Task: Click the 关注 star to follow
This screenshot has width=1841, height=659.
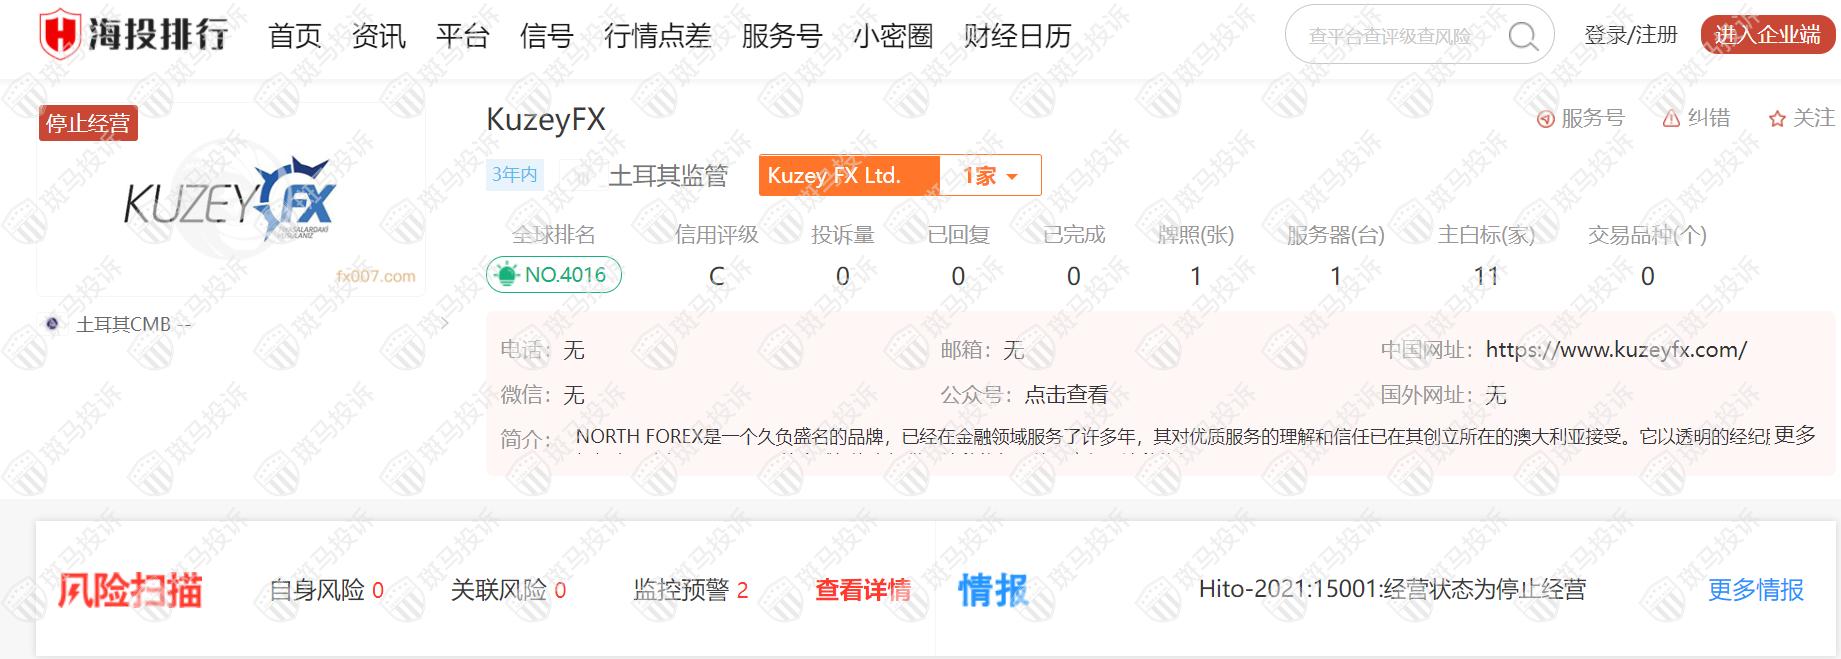Action: click(x=1777, y=119)
